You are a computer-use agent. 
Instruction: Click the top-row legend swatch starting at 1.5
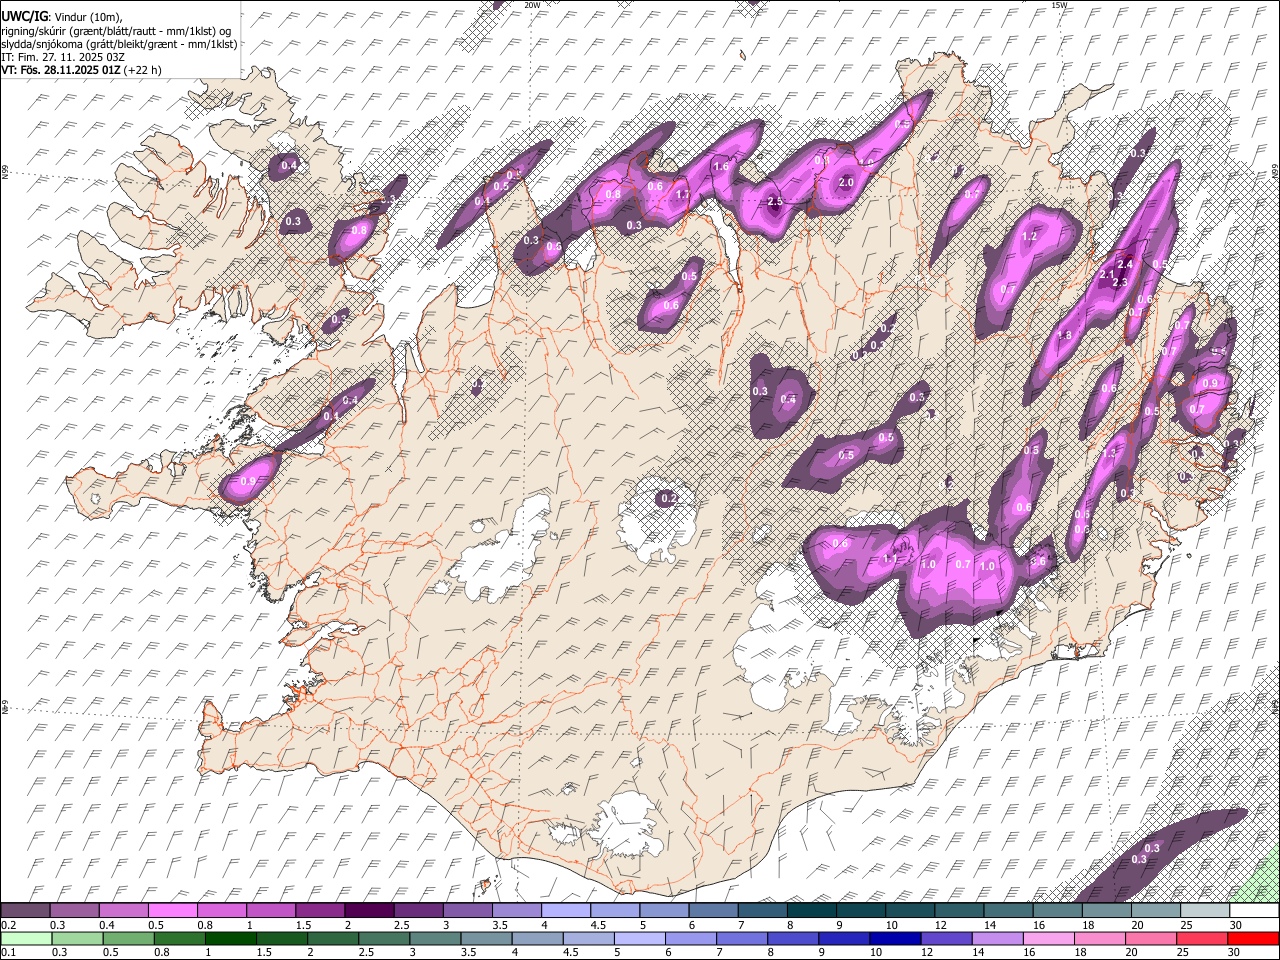320,910
